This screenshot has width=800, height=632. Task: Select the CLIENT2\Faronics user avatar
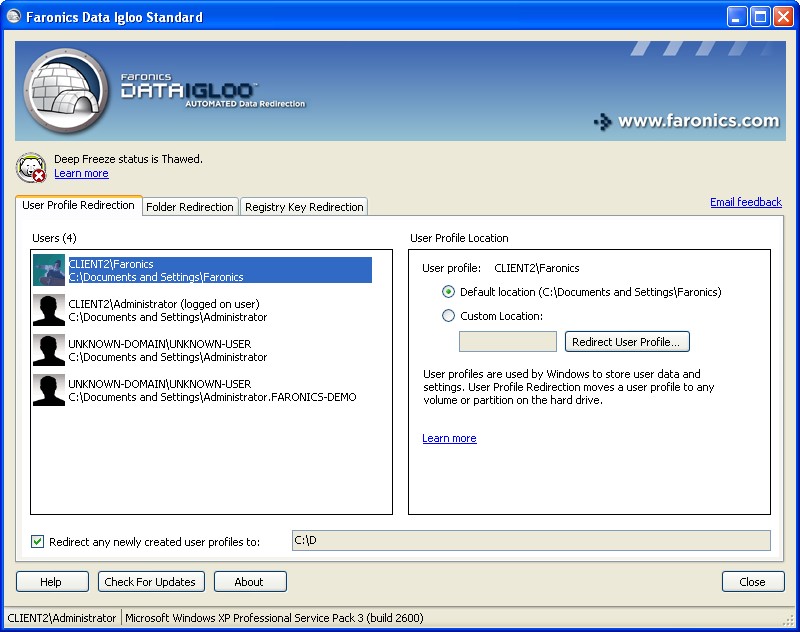tap(49, 270)
